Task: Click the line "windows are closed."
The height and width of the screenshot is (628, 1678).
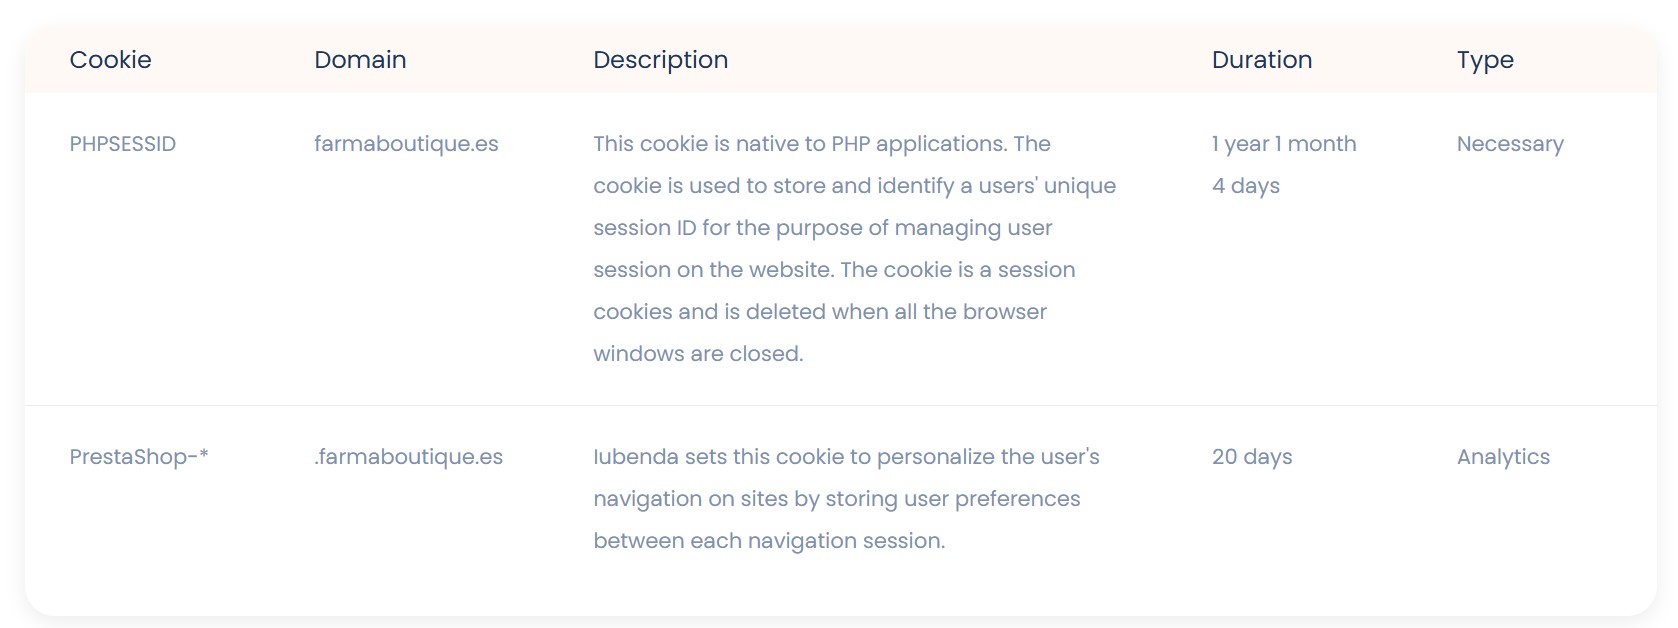Action: [x=698, y=354]
